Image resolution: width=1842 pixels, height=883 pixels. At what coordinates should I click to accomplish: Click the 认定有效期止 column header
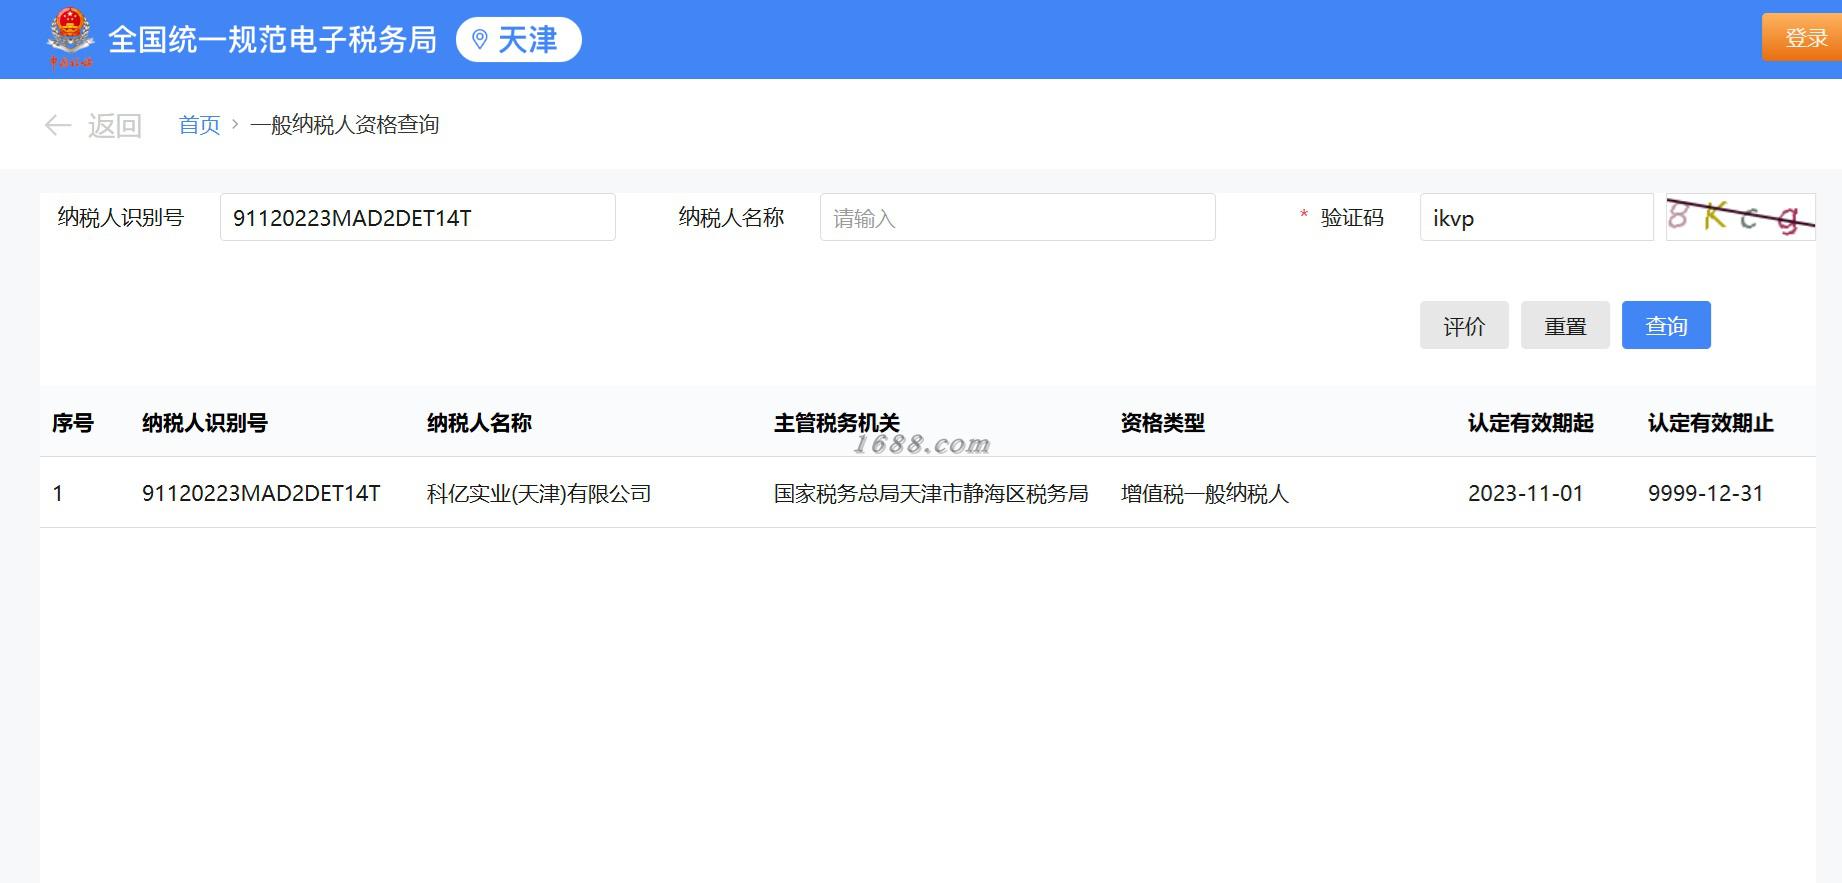click(1711, 423)
